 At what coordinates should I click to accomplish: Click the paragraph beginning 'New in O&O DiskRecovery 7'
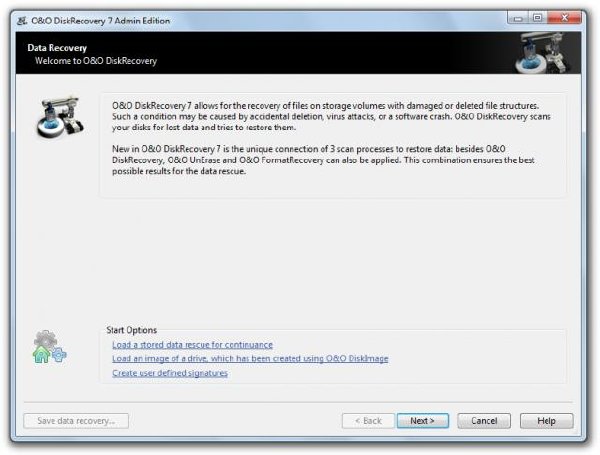click(x=323, y=160)
